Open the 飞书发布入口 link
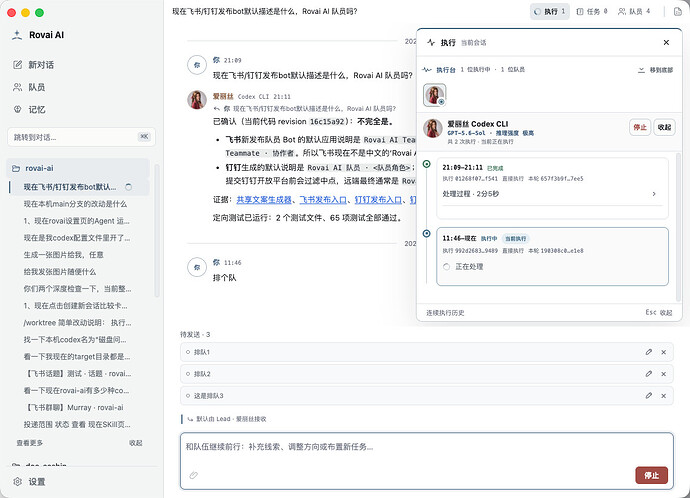 coord(323,200)
